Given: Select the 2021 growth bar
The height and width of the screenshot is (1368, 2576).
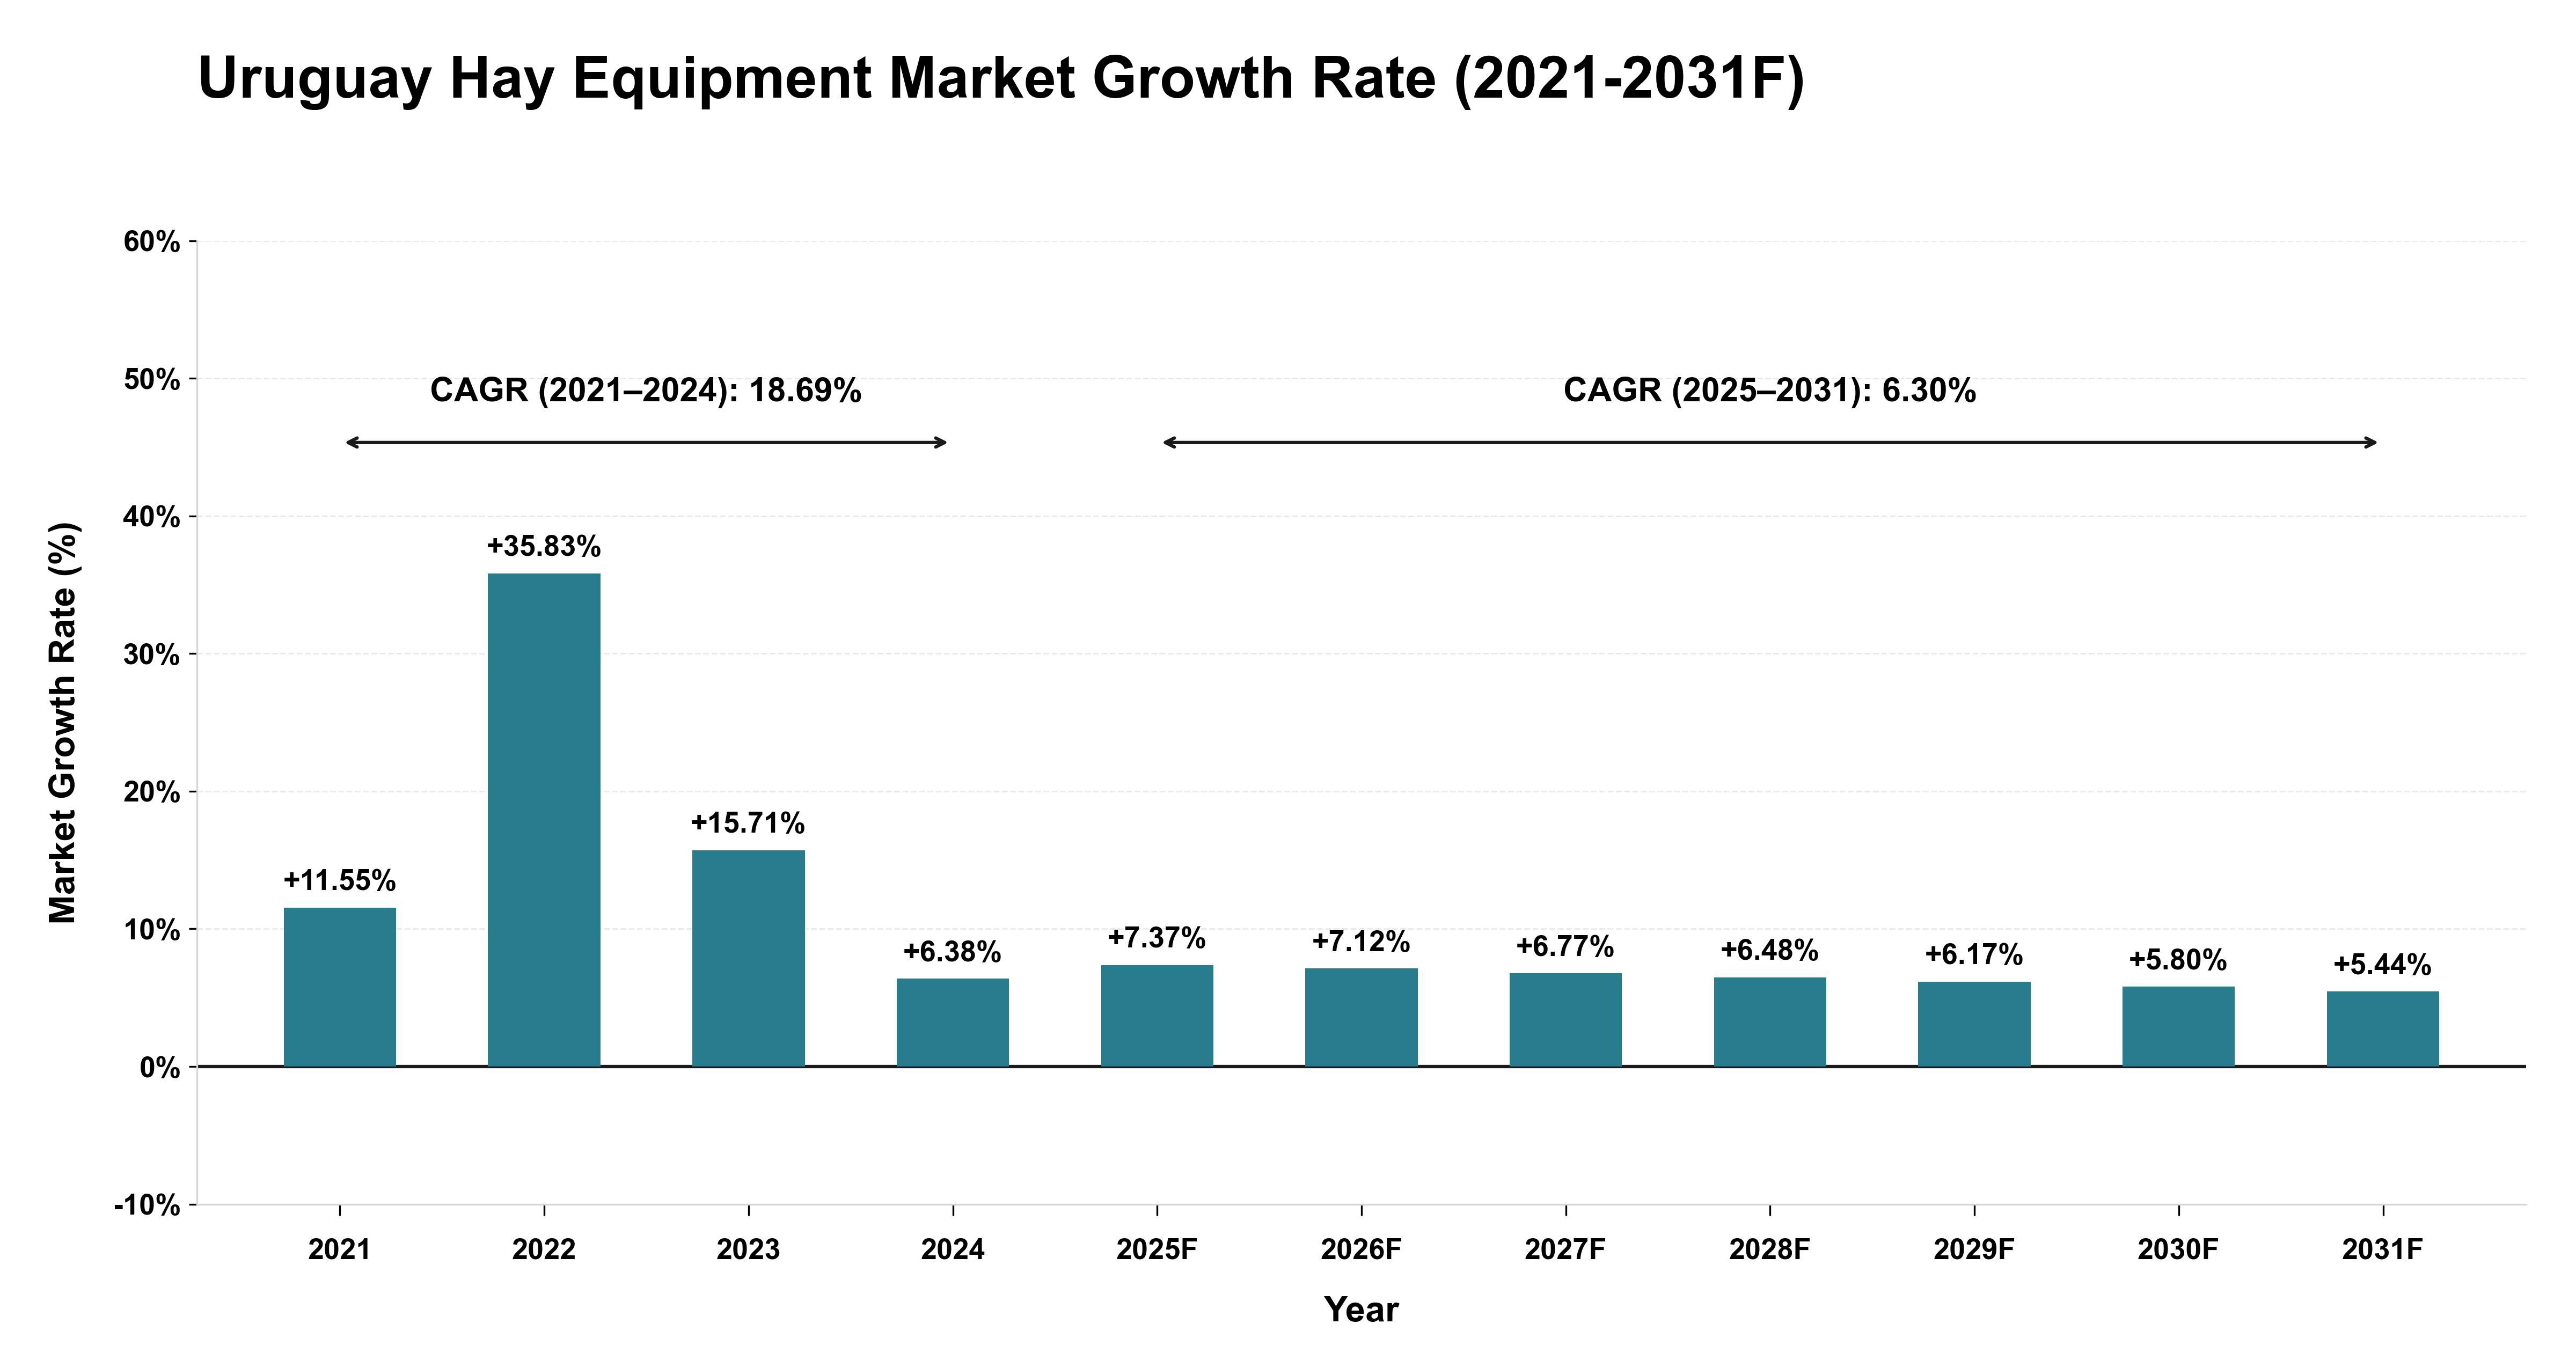Looking at the screenshot, I should coord(340,987).
